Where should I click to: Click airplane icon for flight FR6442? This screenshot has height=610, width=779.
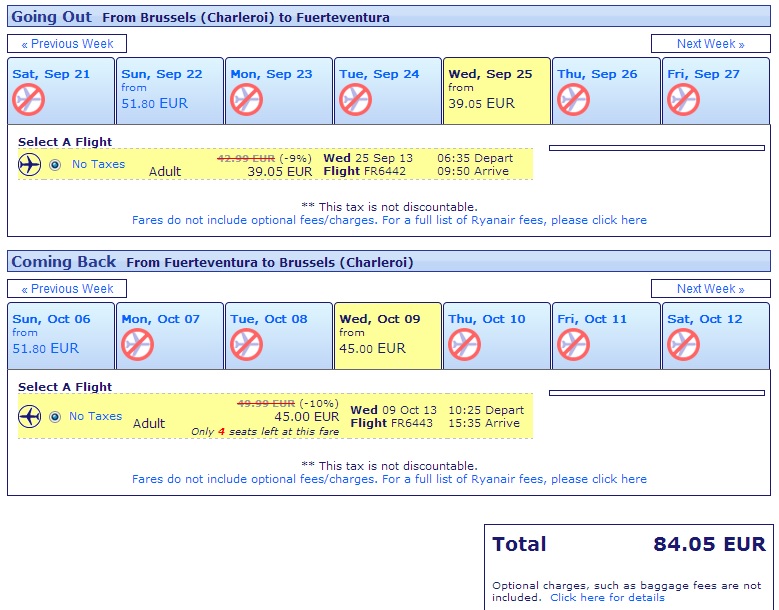pyautogui.click(x=29, y=164)
